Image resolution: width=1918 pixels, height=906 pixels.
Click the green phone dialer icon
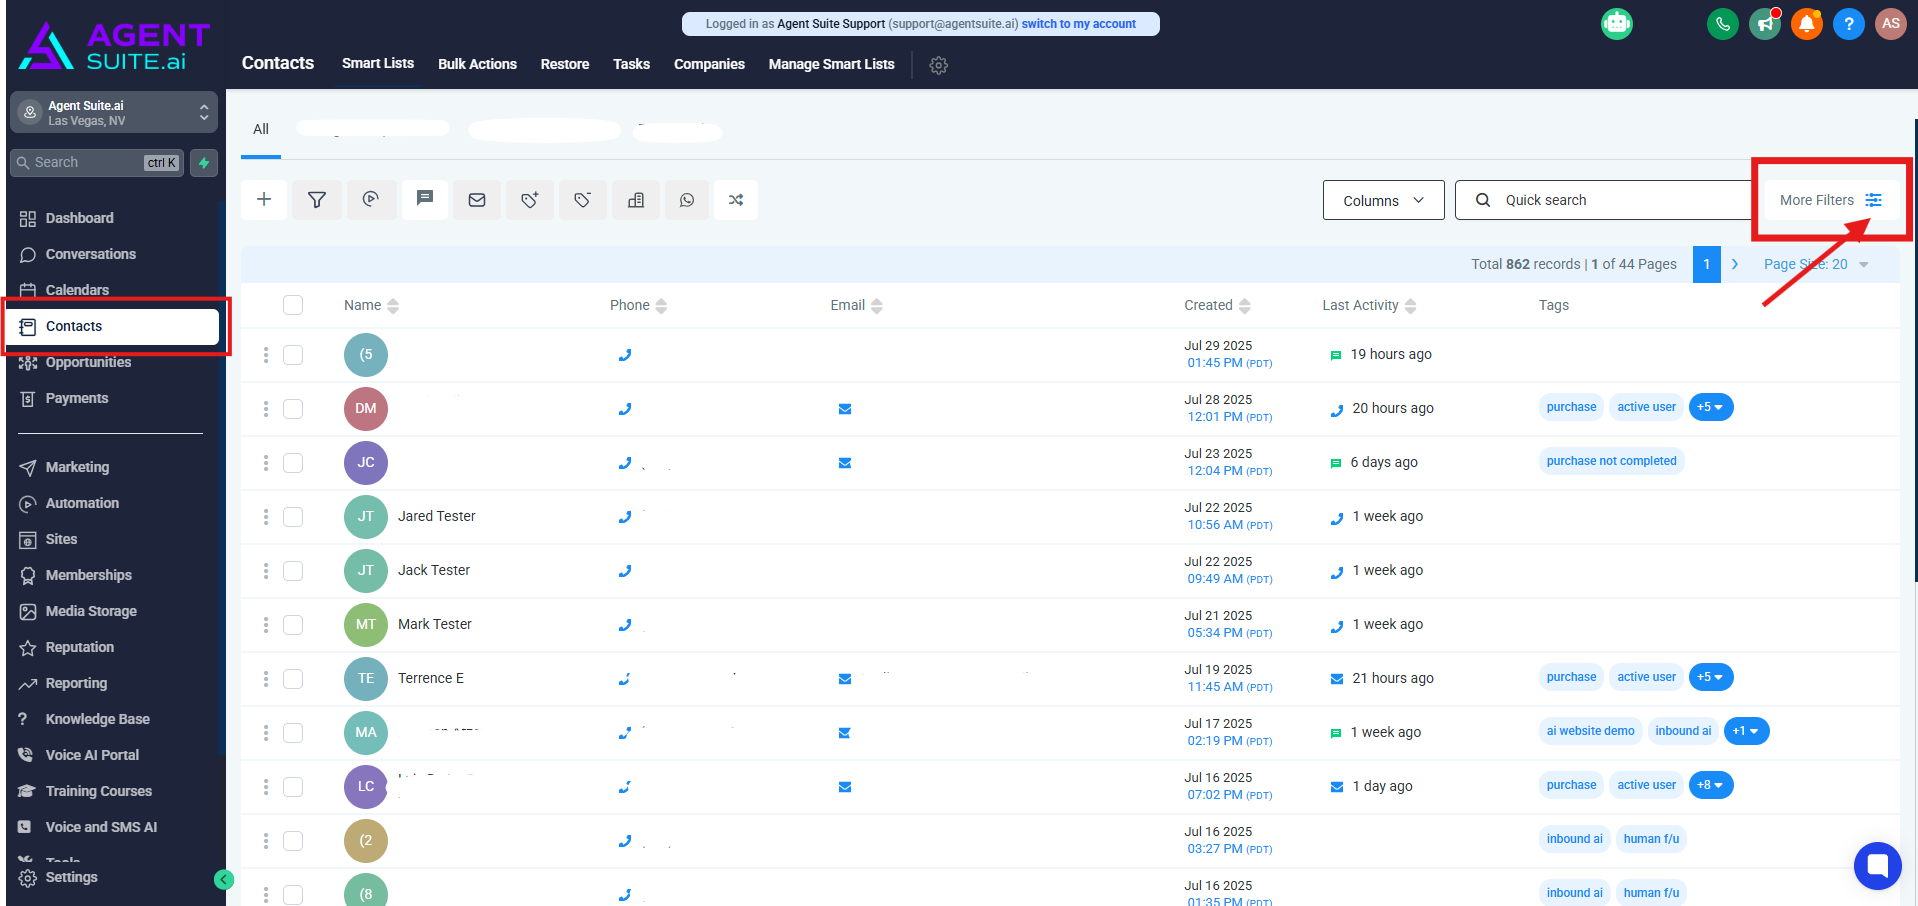tap(1722, 24)
